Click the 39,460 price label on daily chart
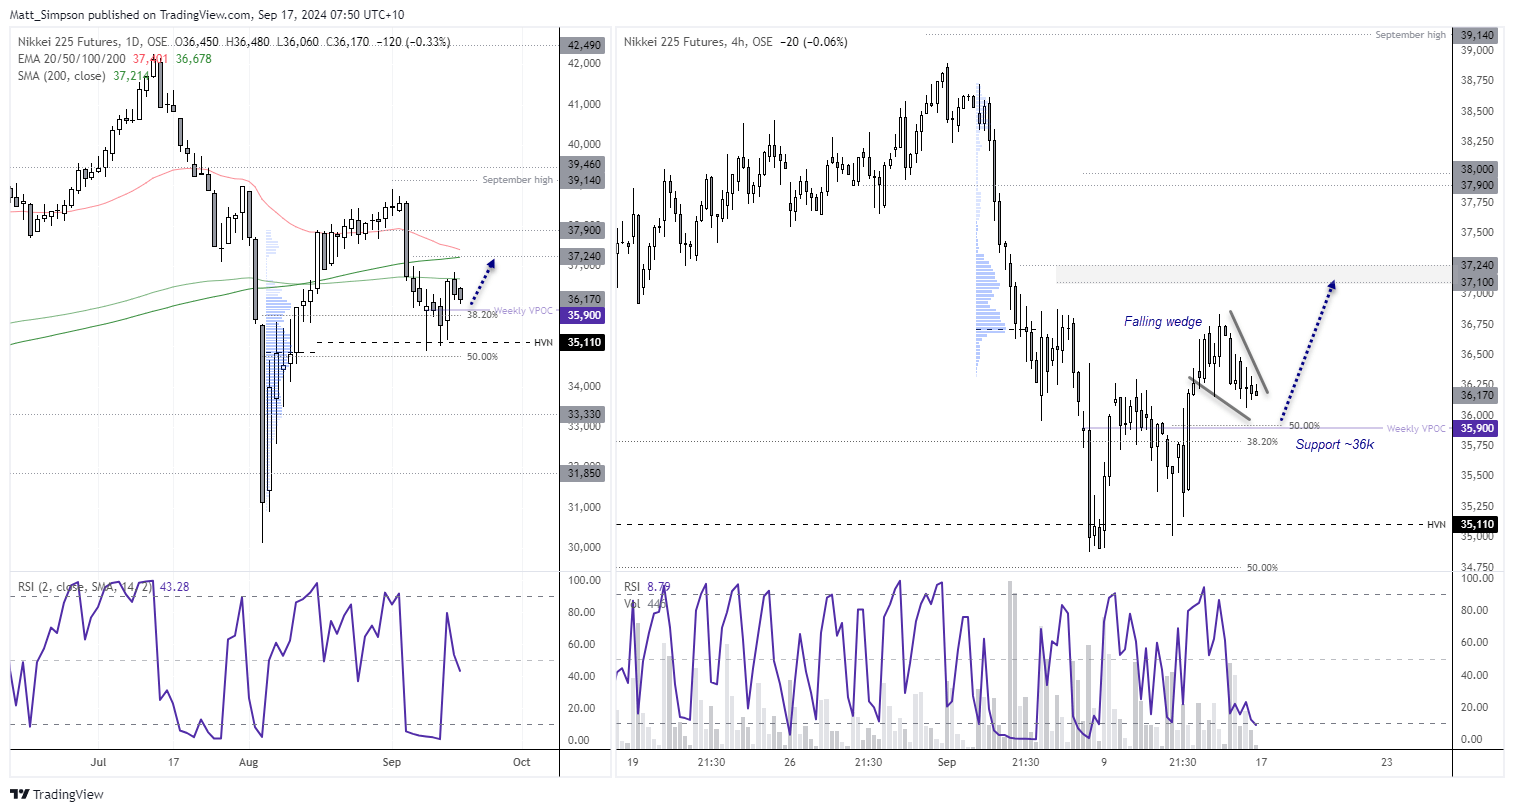Screen dimensions: 1514x812 583,164
